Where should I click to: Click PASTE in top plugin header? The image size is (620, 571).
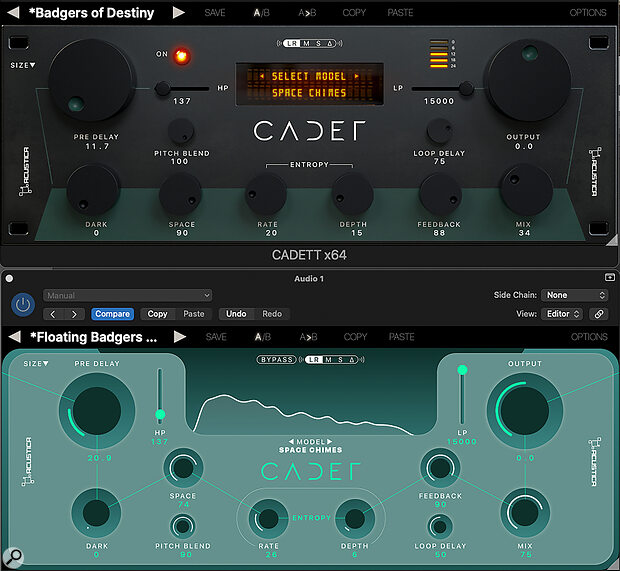[x=400, y=13]
